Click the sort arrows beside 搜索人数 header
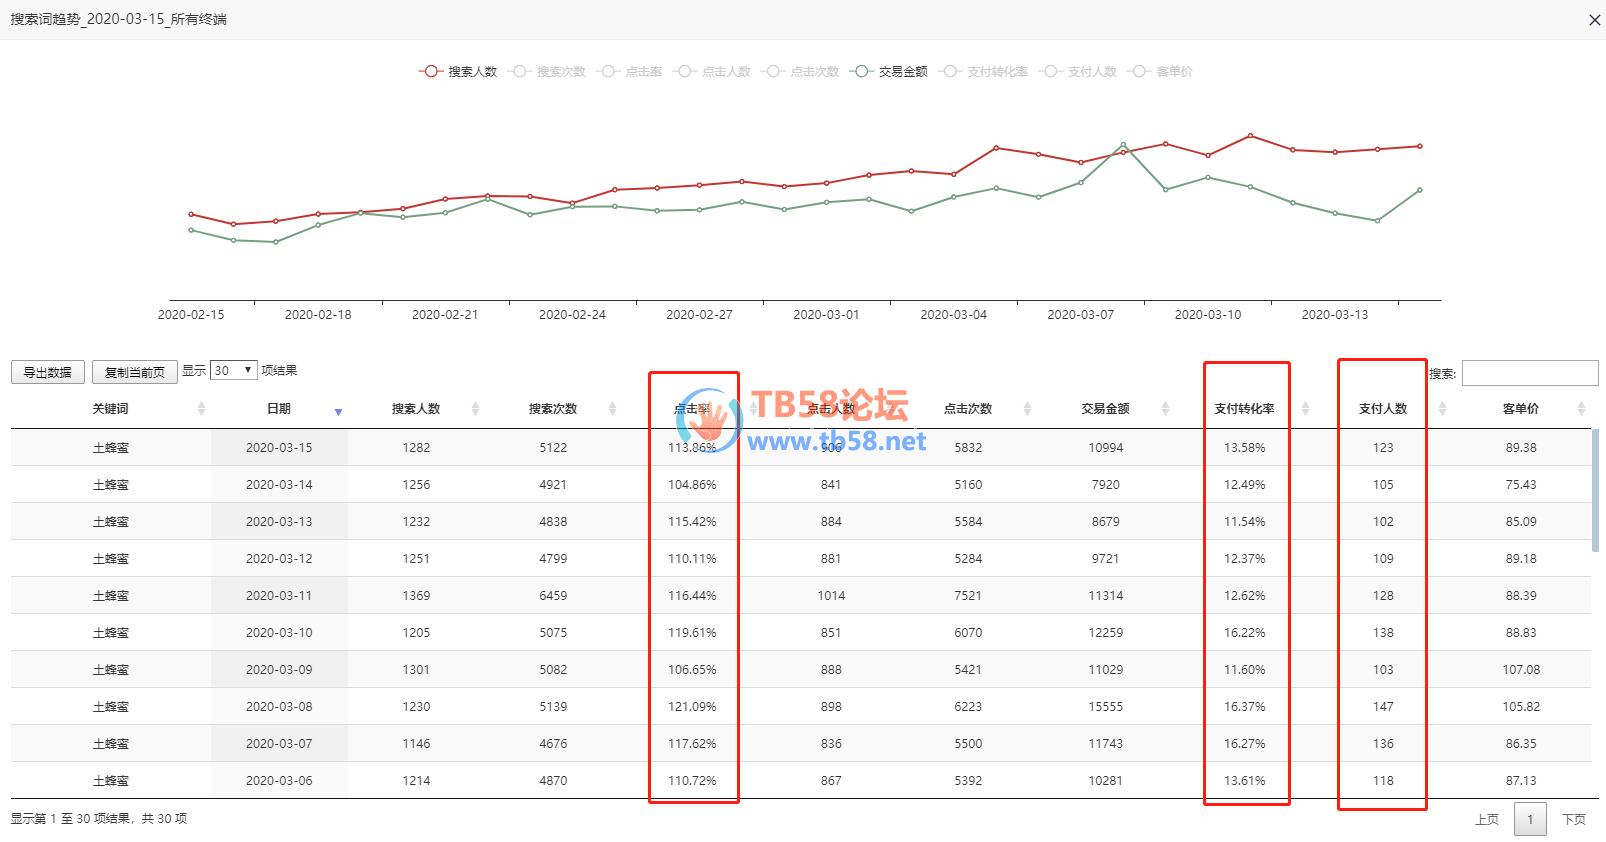Screen dimensions: 1606x842 [x=475, y=409]
